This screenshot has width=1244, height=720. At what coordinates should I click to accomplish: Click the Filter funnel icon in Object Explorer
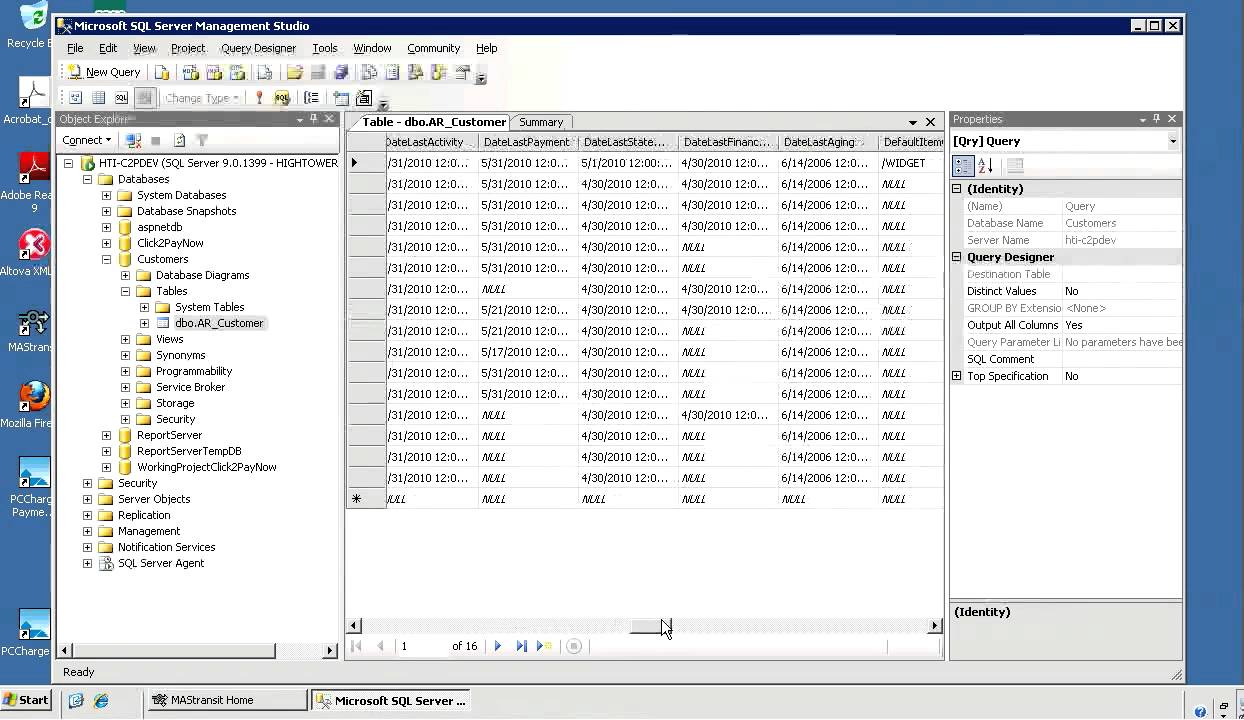(202, 141)
